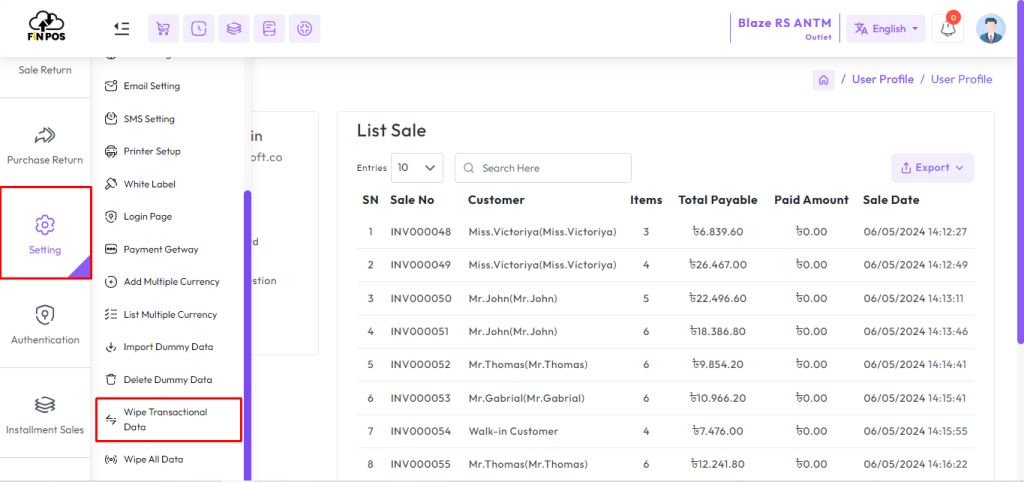The image size is (1024, 482).
Task: Sort by Sale No column header
Action: click(x=412, y=200)
